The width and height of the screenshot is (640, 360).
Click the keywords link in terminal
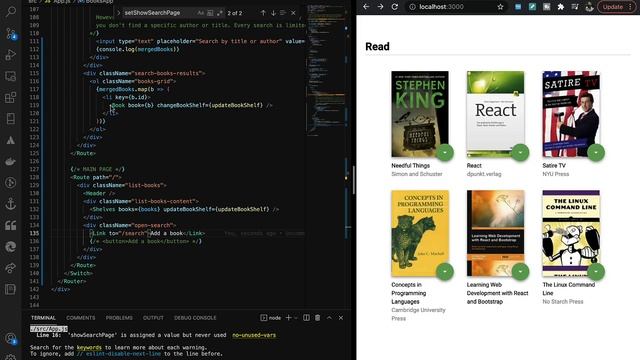click(x=89, y=347)
